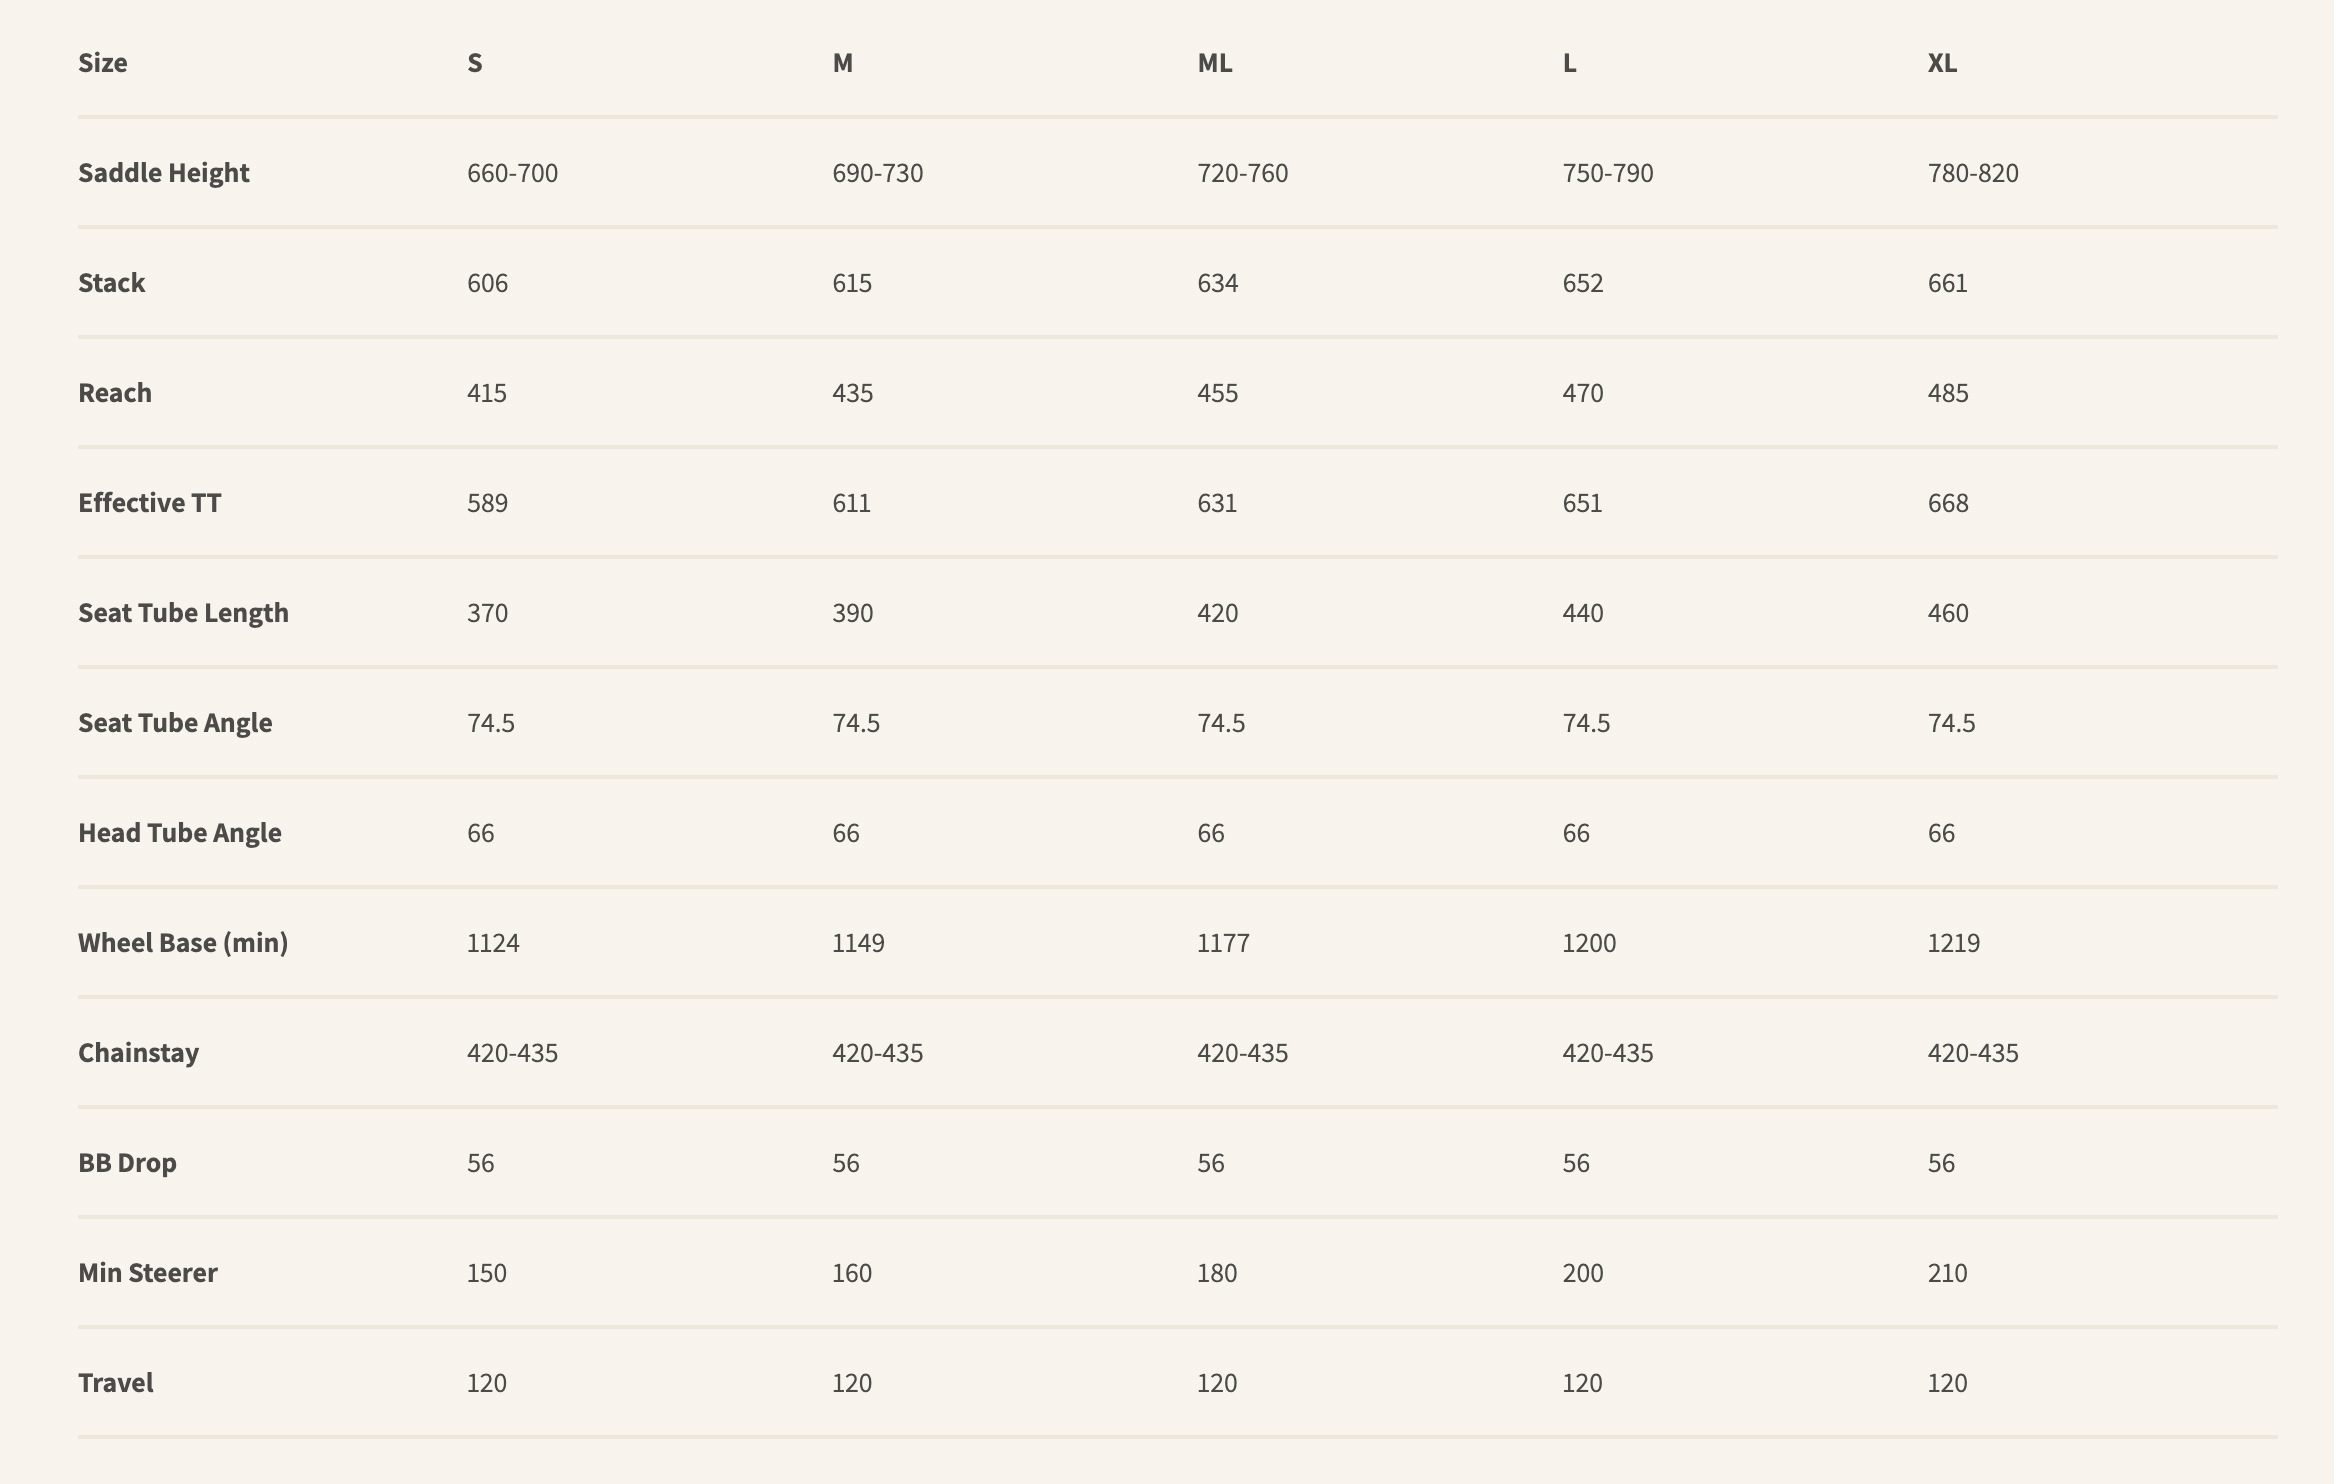The width and height of the screenshot is (2334, 1484).
Task: Select Min Steerer value 150 for size S
Action: click(486, 1273)
